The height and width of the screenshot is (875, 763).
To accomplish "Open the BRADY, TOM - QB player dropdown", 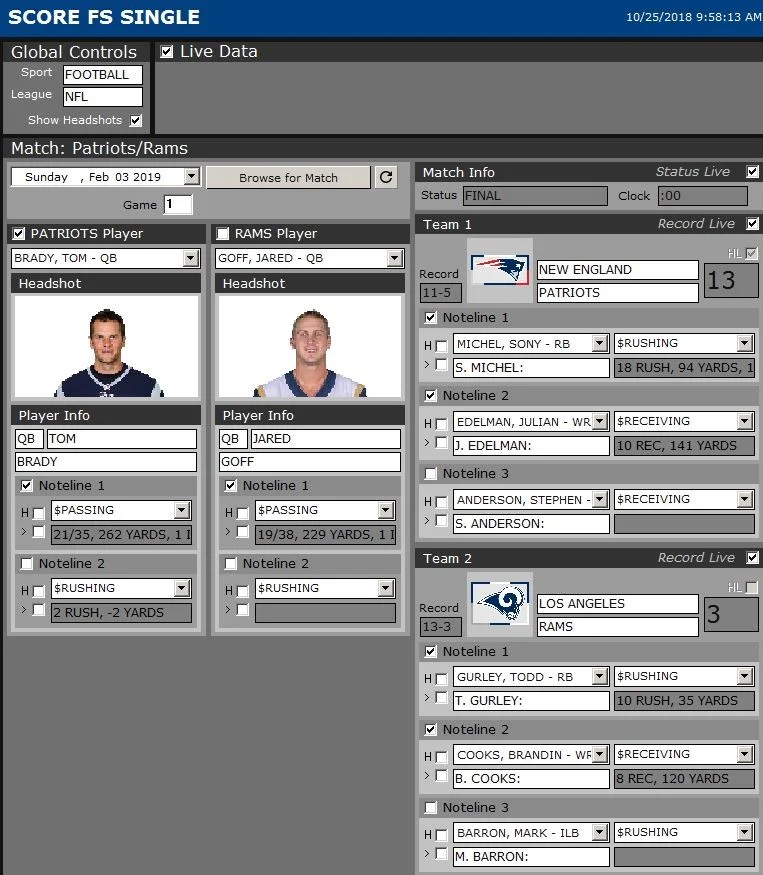I will tap(191, 258).
